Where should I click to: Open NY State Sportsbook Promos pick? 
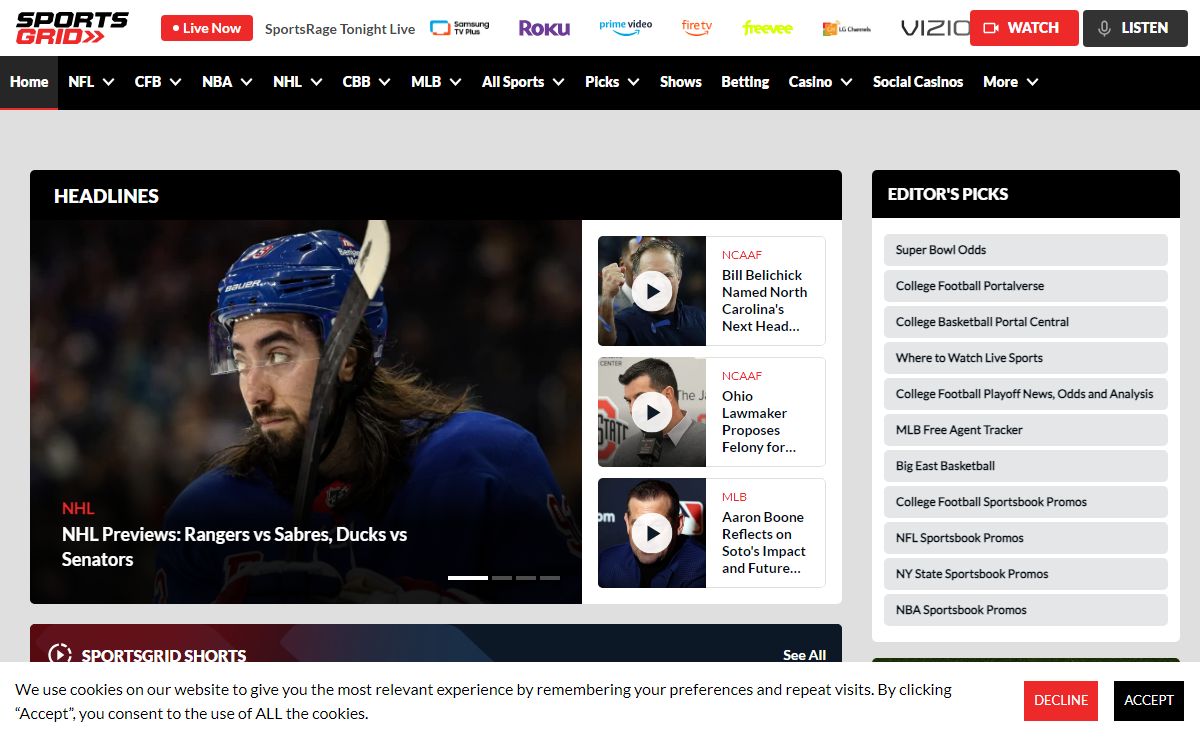point(1026,574)
